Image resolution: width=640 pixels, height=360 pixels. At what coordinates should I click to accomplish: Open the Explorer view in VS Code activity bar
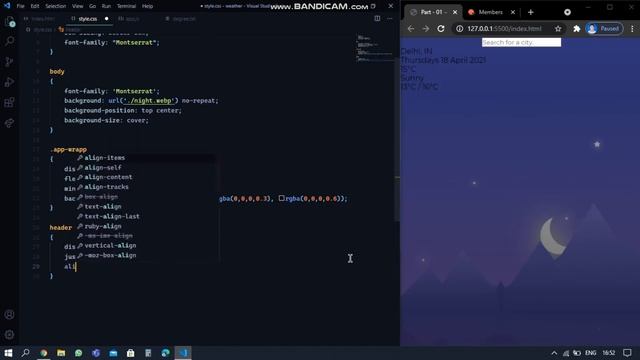click(x=9, y=21)
